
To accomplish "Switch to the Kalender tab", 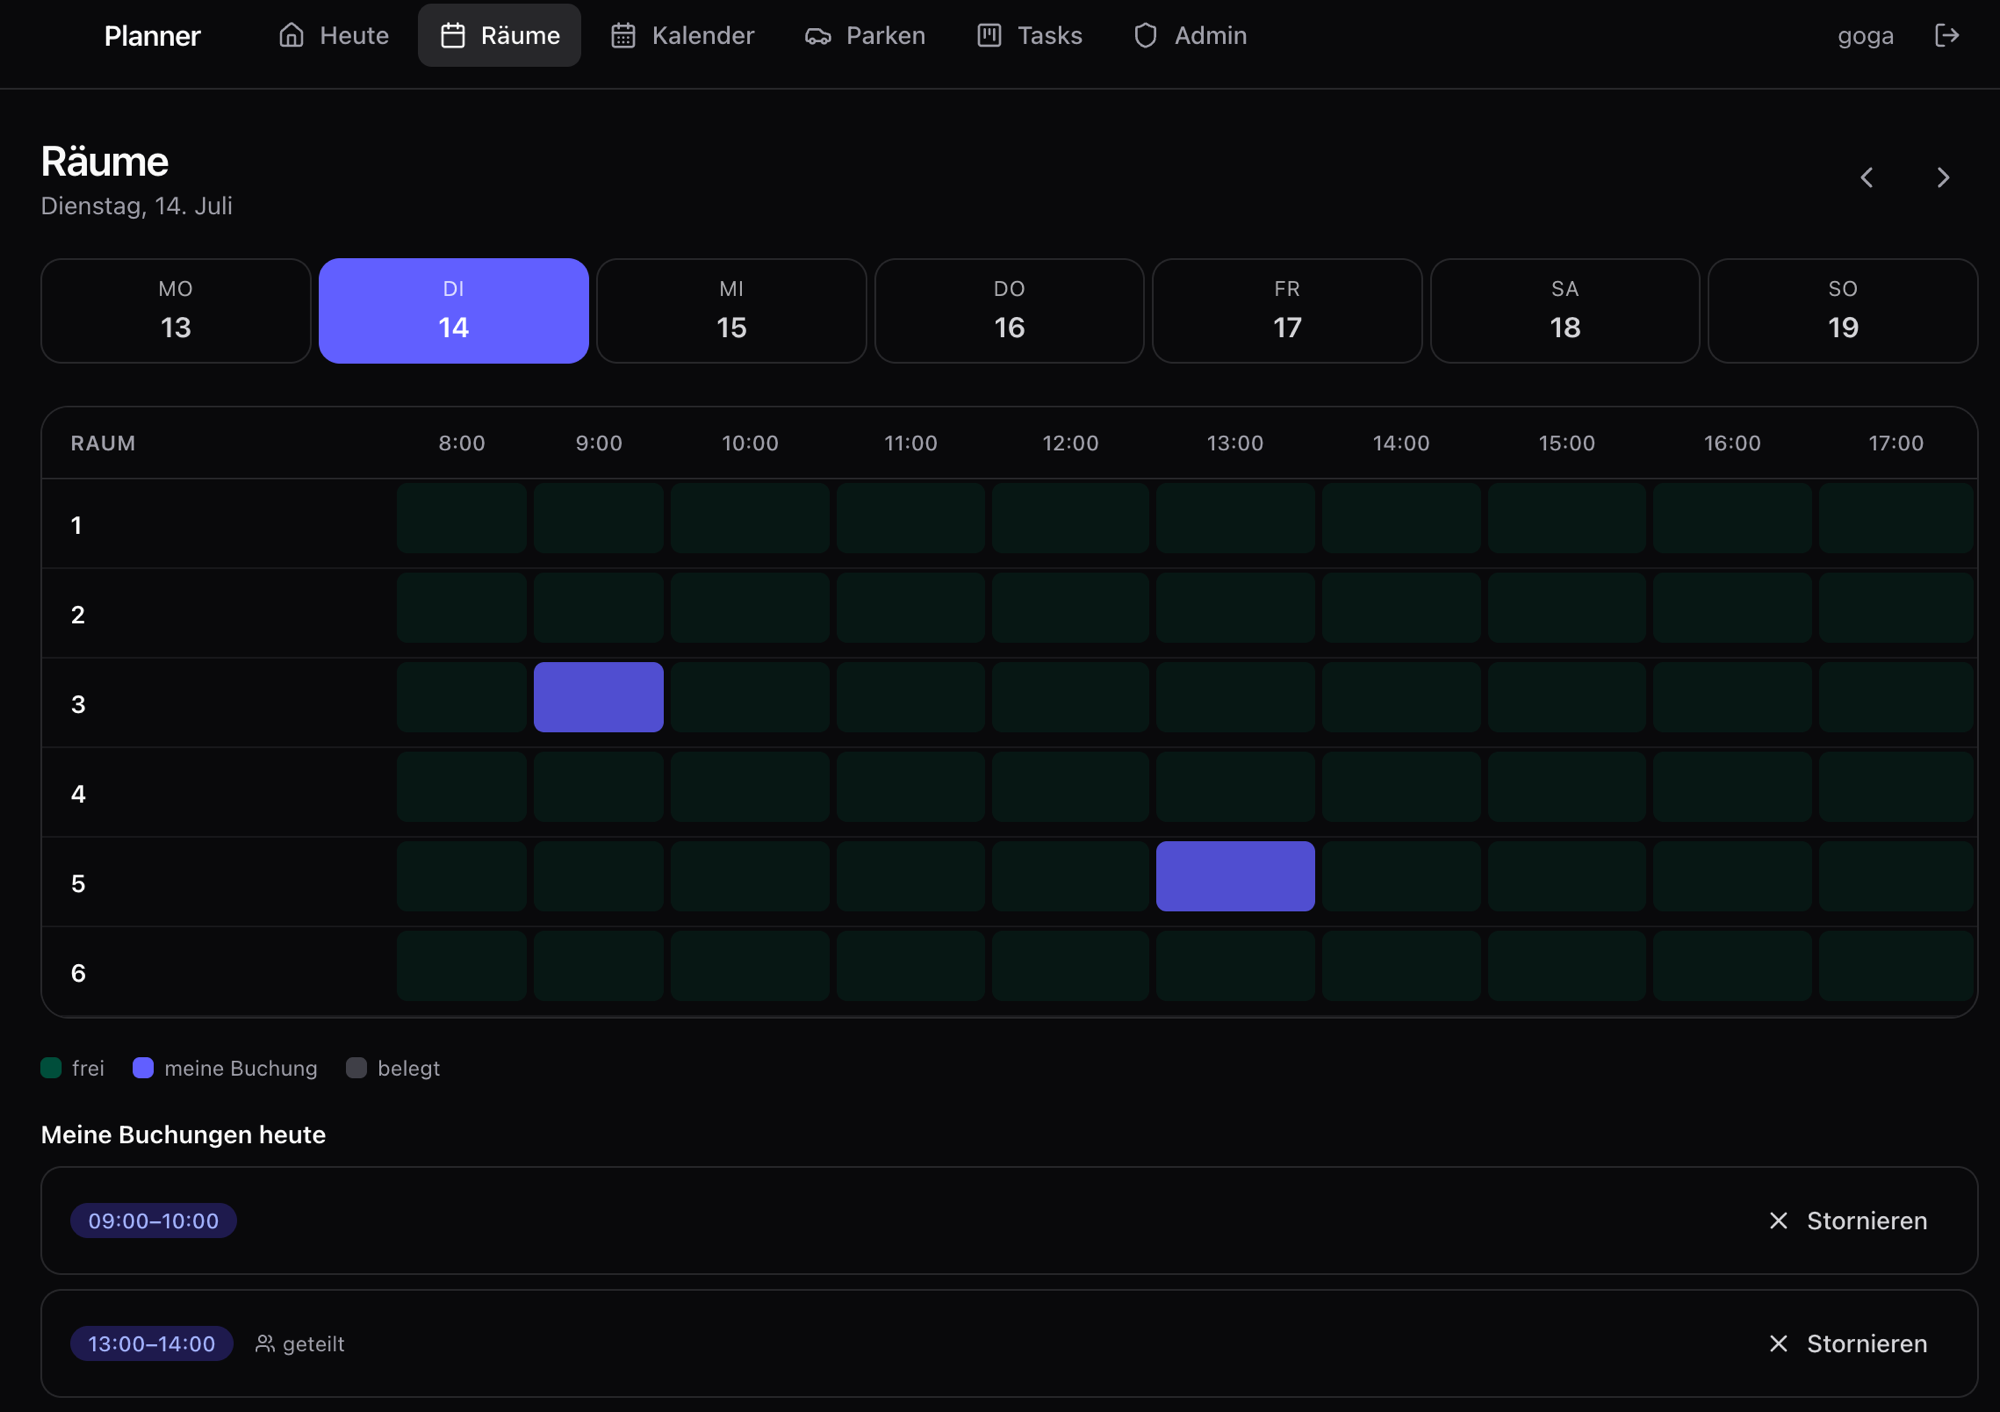I will tap(682, 36).
